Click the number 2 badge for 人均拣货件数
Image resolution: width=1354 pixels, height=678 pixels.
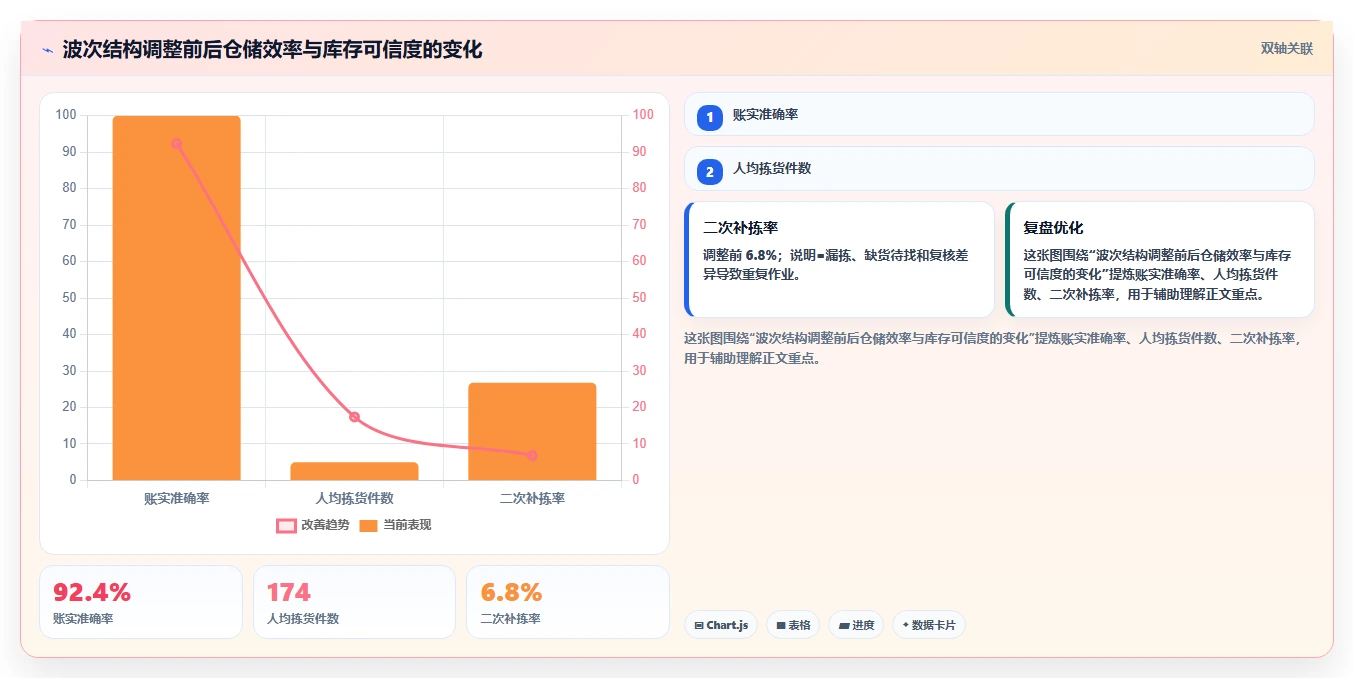pyautogui.click(x=710, y=172)
